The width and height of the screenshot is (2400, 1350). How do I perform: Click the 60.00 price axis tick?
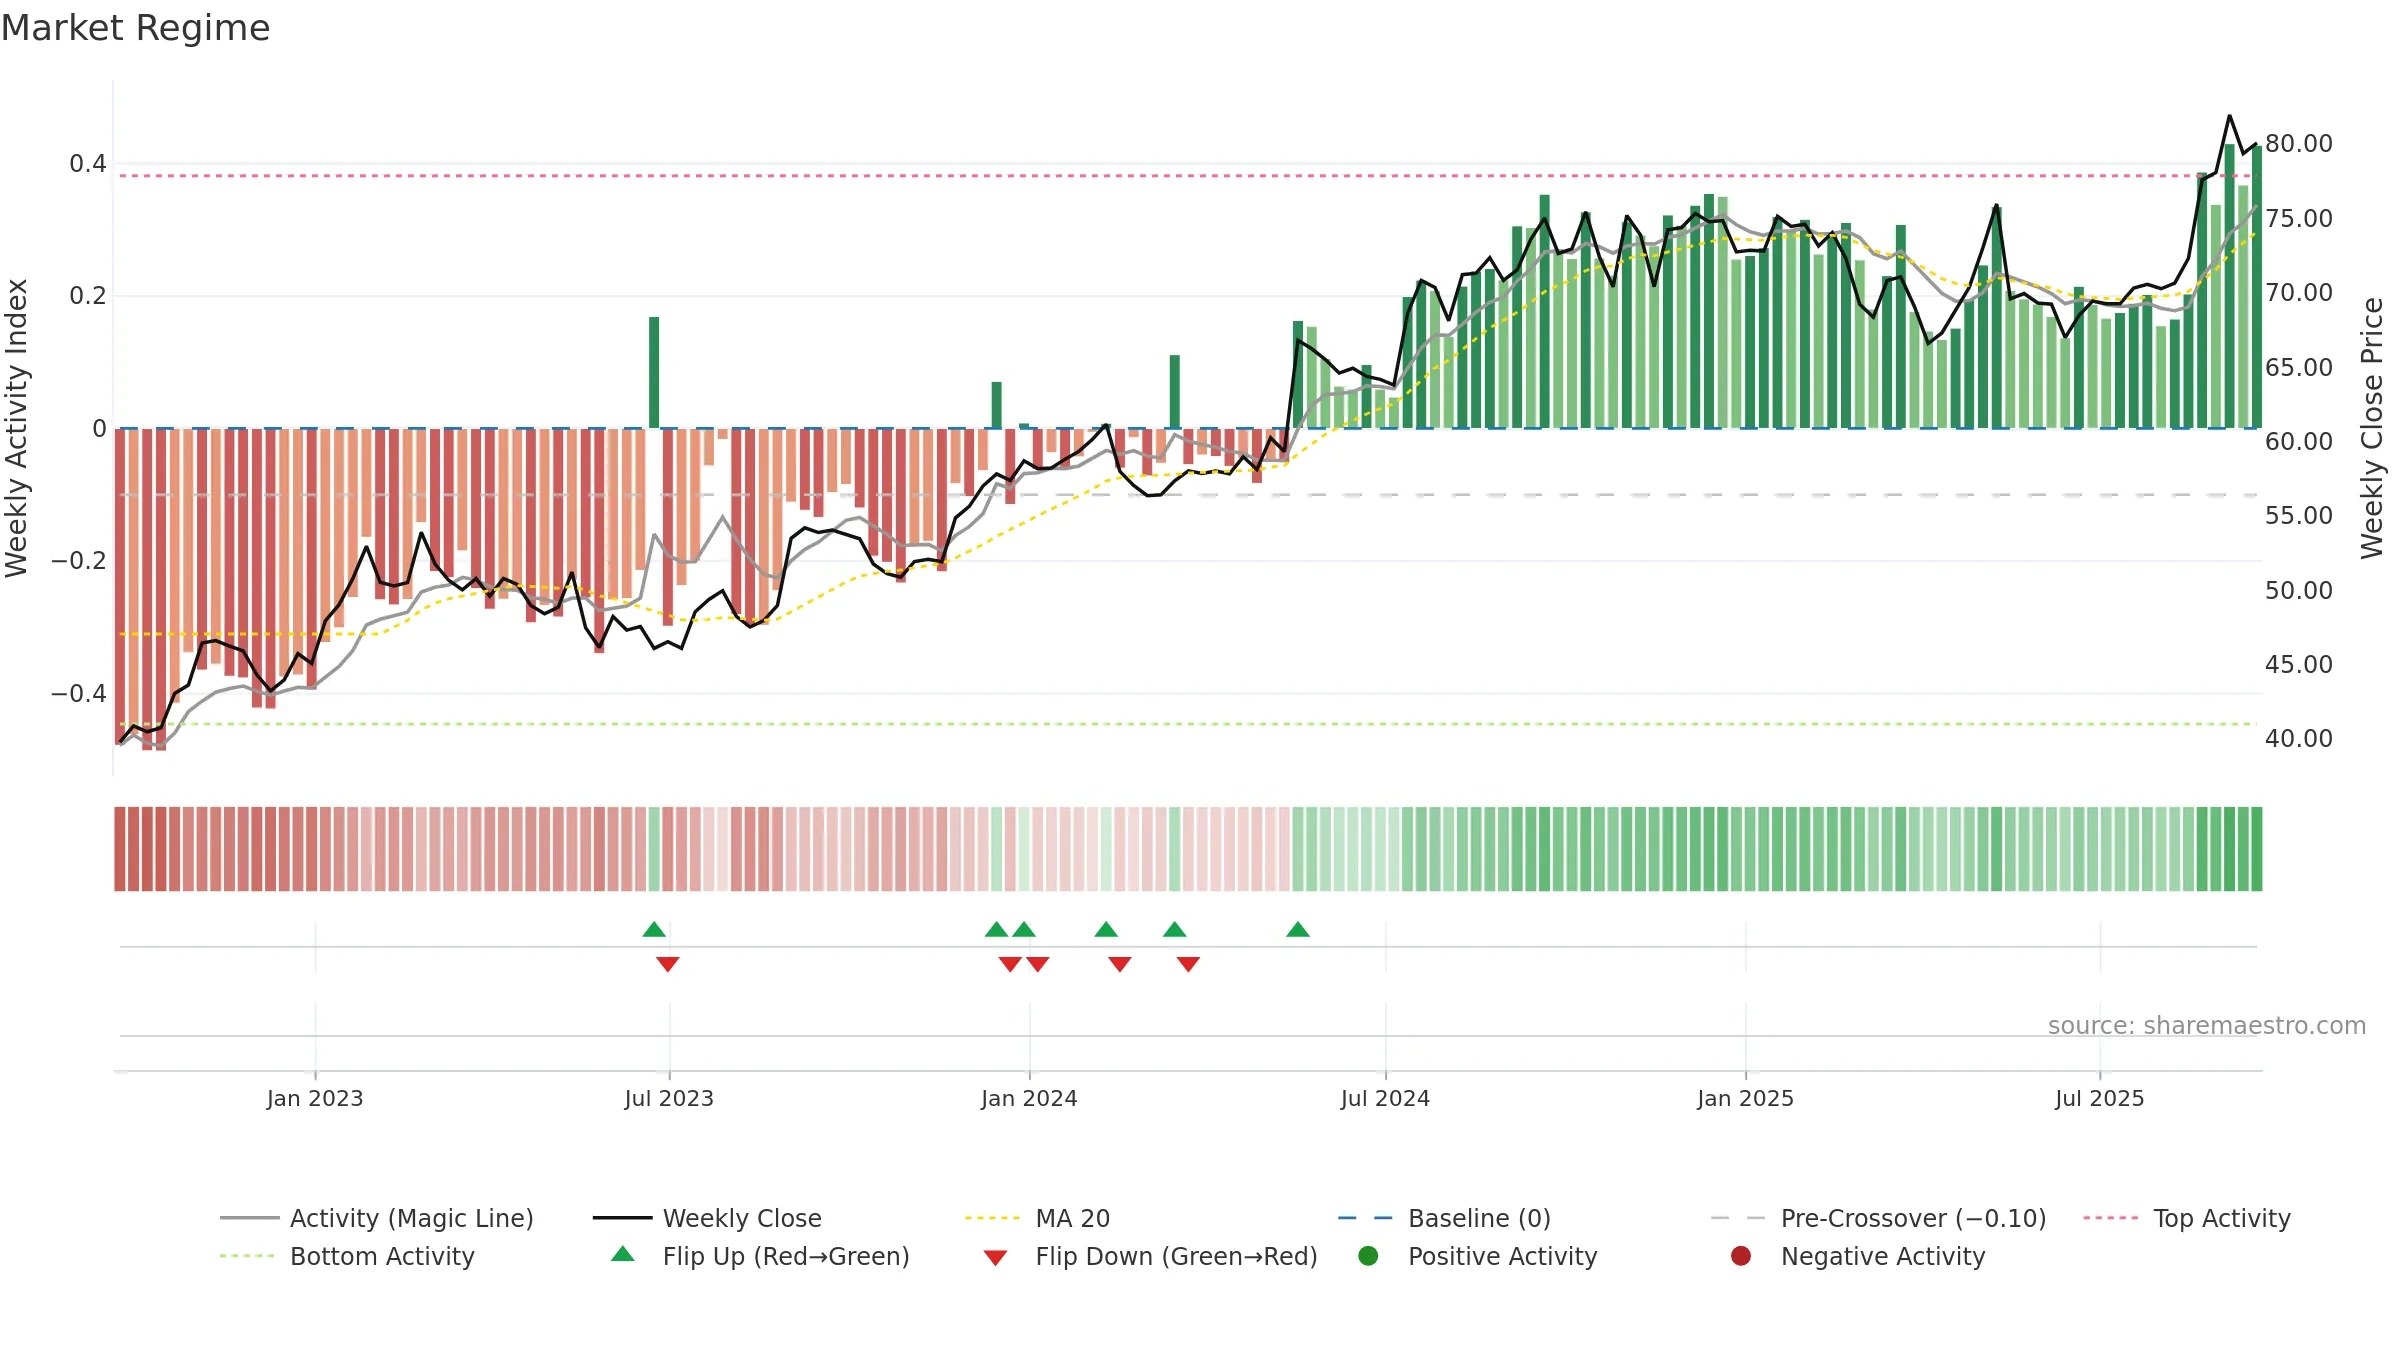[2298, 442]
